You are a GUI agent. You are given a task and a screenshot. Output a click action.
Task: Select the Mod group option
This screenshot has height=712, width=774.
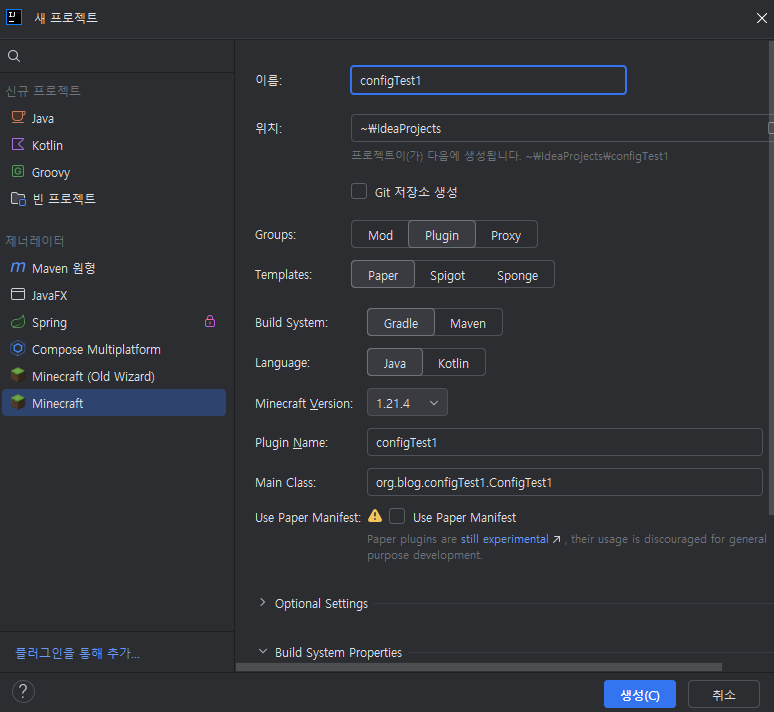[380, 235]
